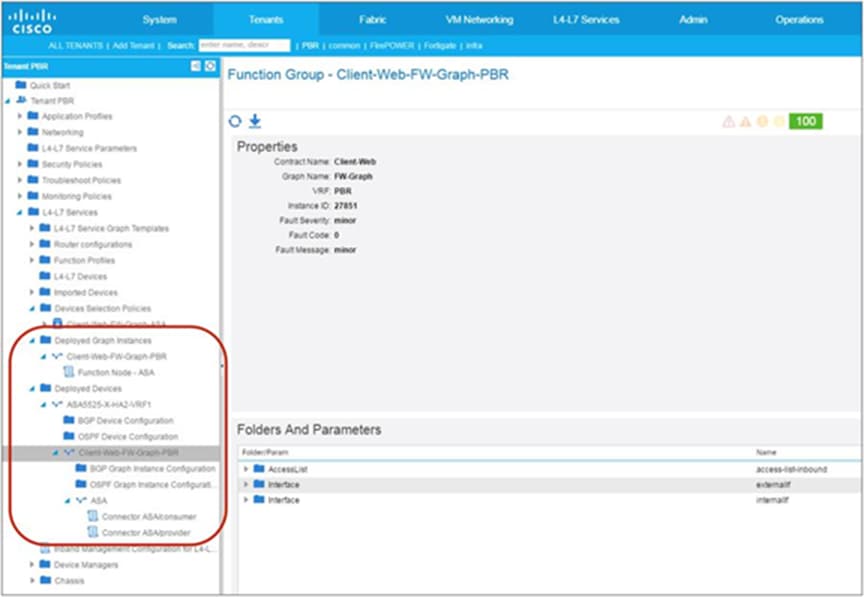Click the round icon in Tenant PBR header

click(x=210, y=66)
